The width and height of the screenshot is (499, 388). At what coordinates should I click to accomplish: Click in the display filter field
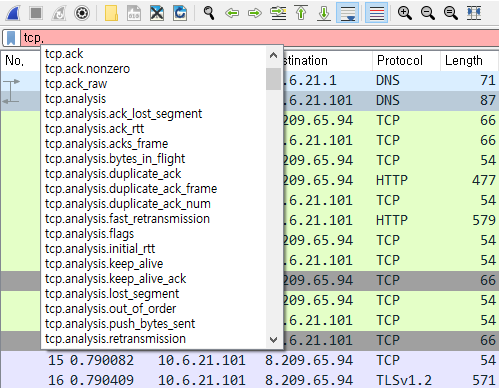point(260,38)
